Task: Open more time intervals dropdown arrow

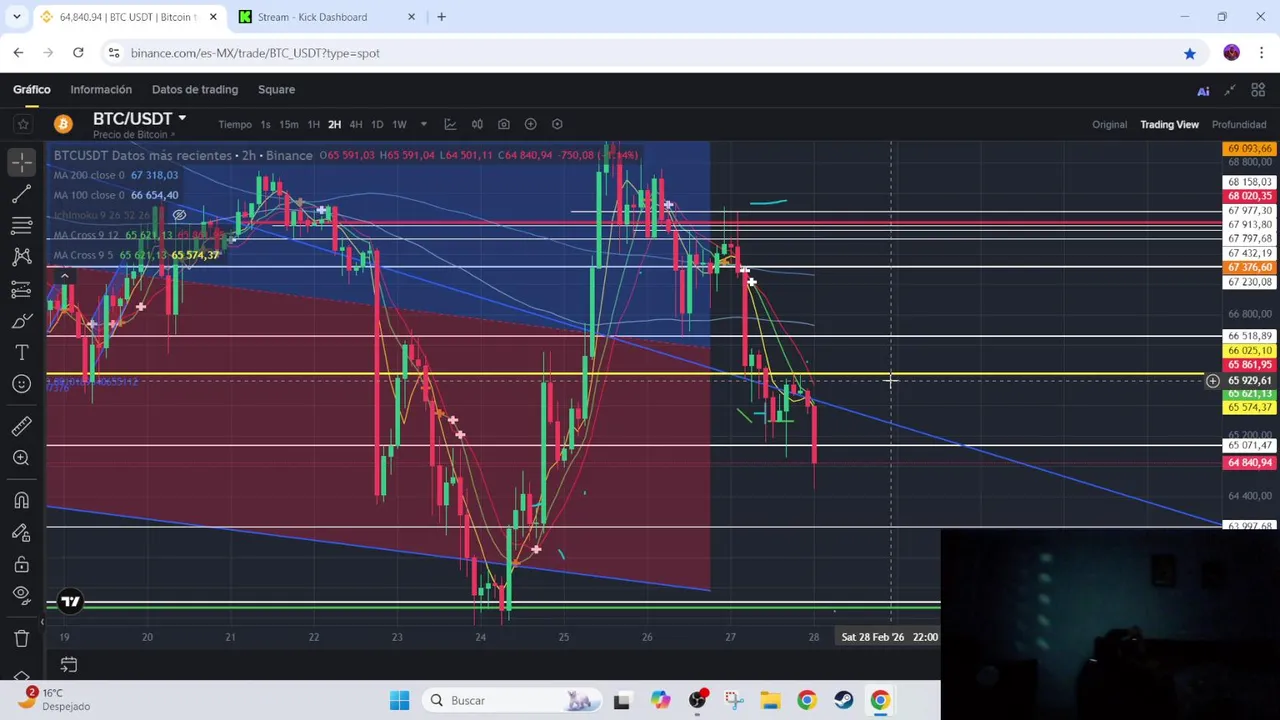Action: (x=423, y=124)
